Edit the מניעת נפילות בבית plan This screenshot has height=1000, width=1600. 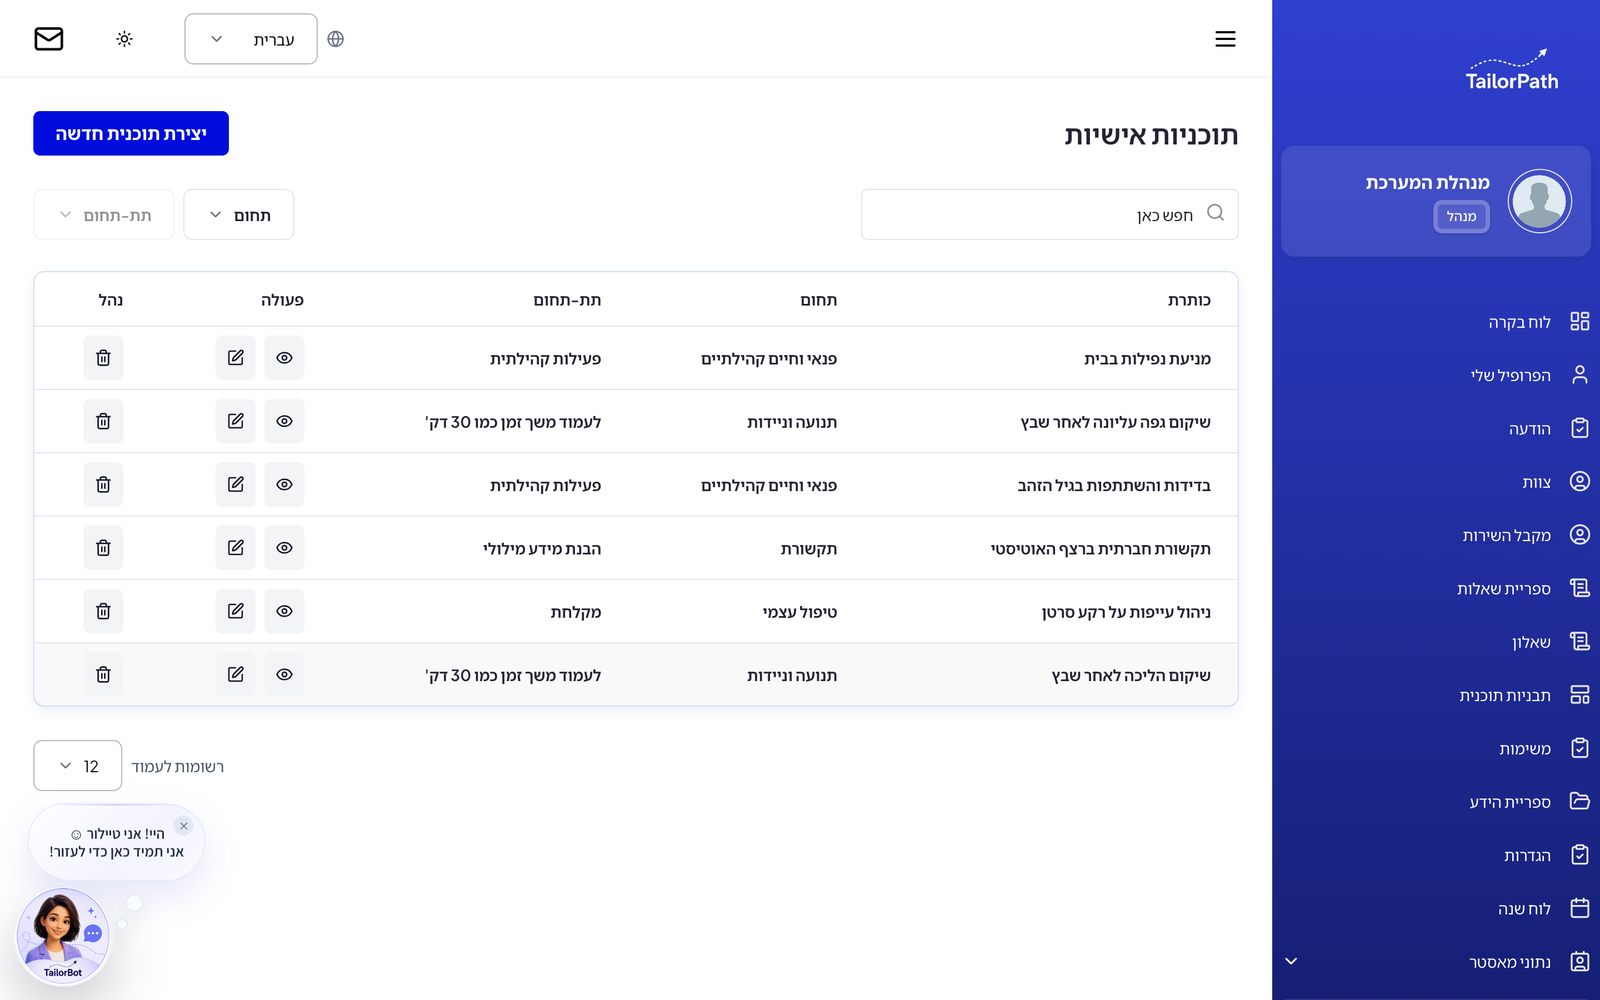click(235, 358)
